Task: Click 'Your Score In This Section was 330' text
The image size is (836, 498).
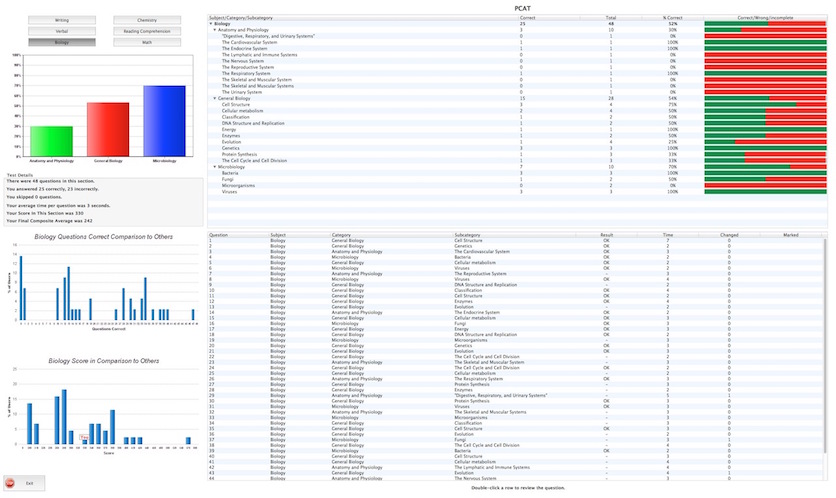Action: [x=45, y=213]
